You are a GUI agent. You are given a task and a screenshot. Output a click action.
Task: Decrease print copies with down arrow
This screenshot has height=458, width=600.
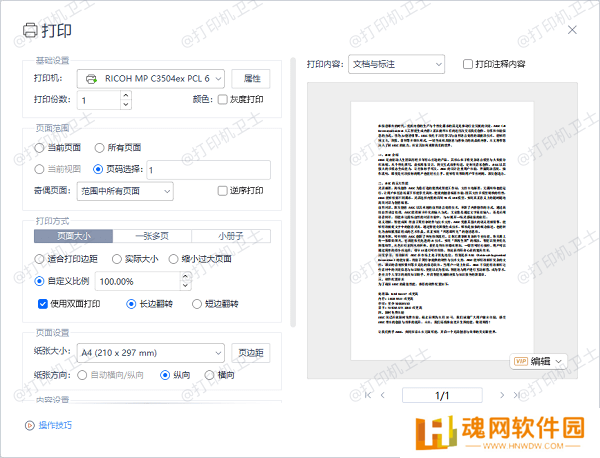(x=126, y=104)
